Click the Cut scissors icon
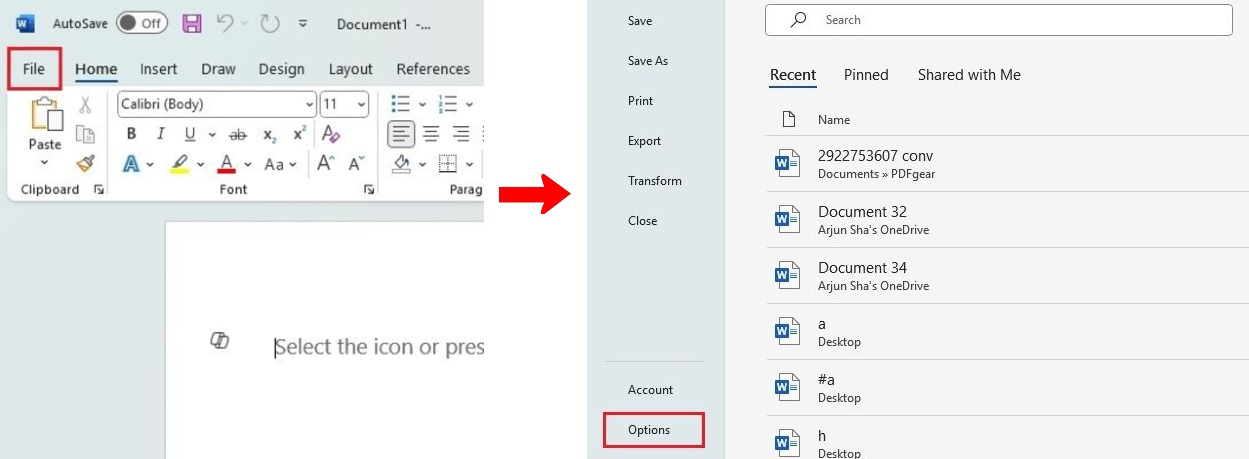This screenshot has width=1249, height=459. (x=85, y=104)
